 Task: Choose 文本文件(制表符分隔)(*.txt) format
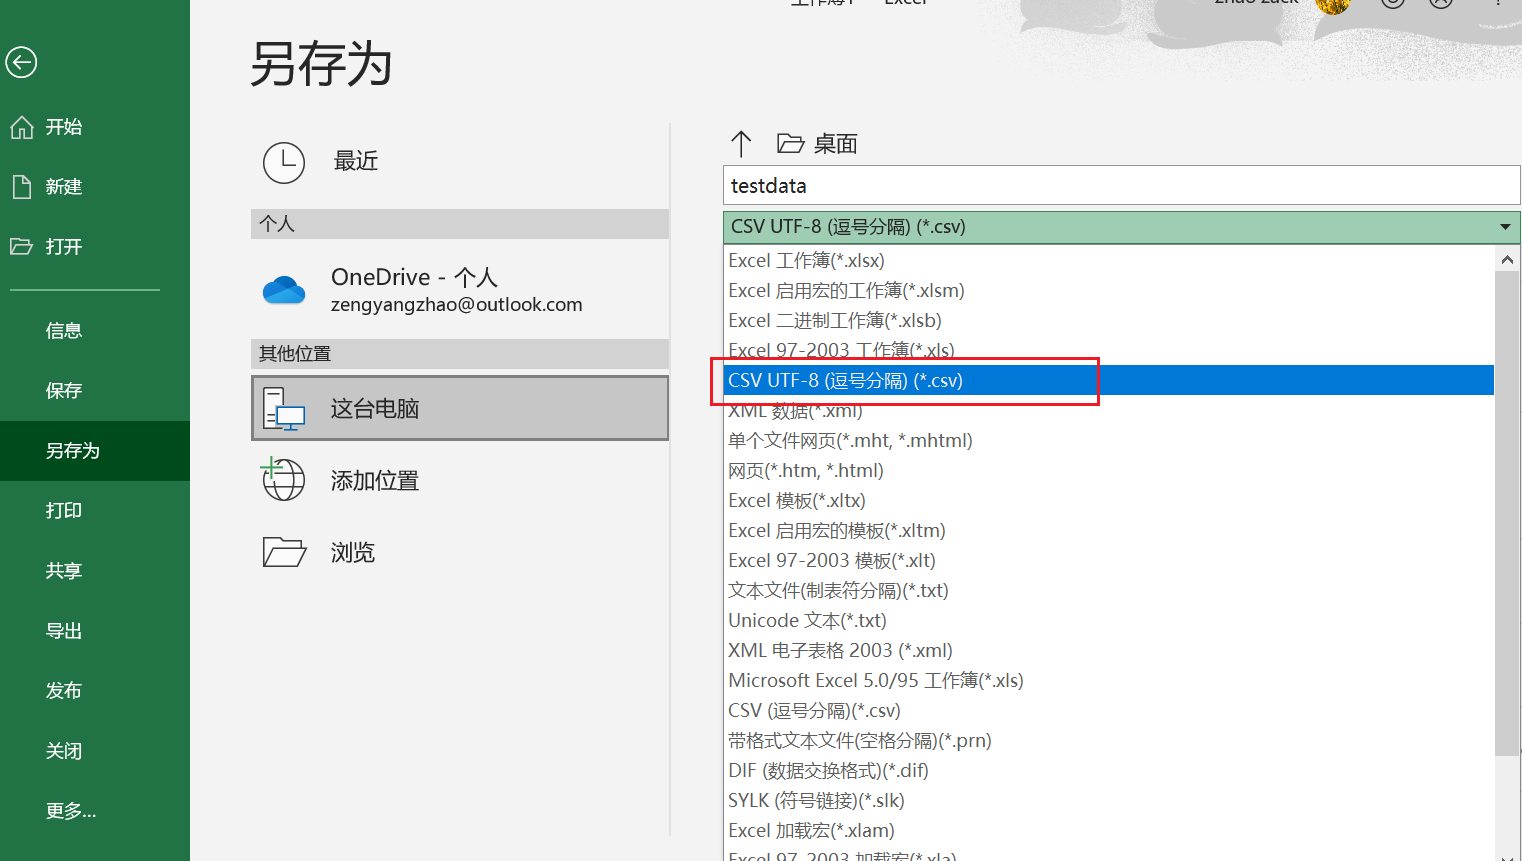click(x=1108, y=591)
